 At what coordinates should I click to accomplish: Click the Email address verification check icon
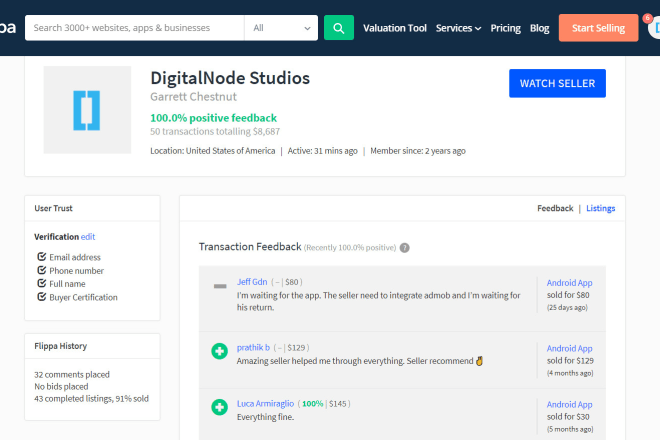(x=42, y=256)
